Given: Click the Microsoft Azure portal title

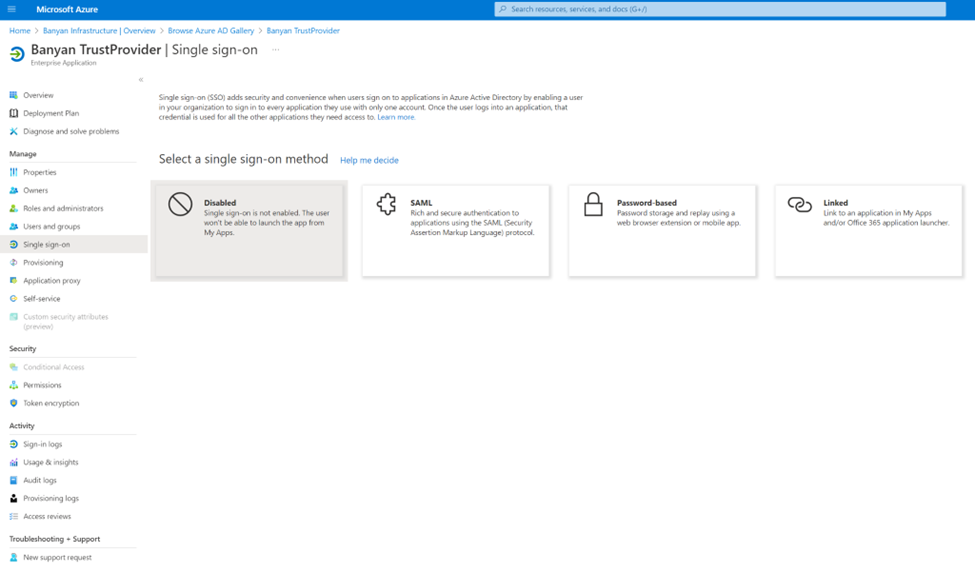Looking at the screenshot, I should pyautogui.click(x=67, y=9).
